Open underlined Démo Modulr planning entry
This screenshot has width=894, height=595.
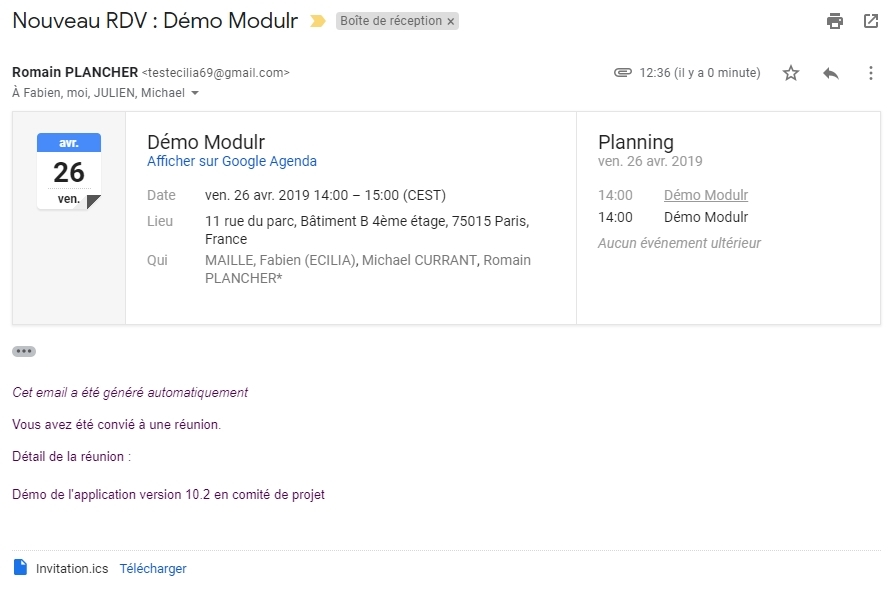[x=706, y=195]
